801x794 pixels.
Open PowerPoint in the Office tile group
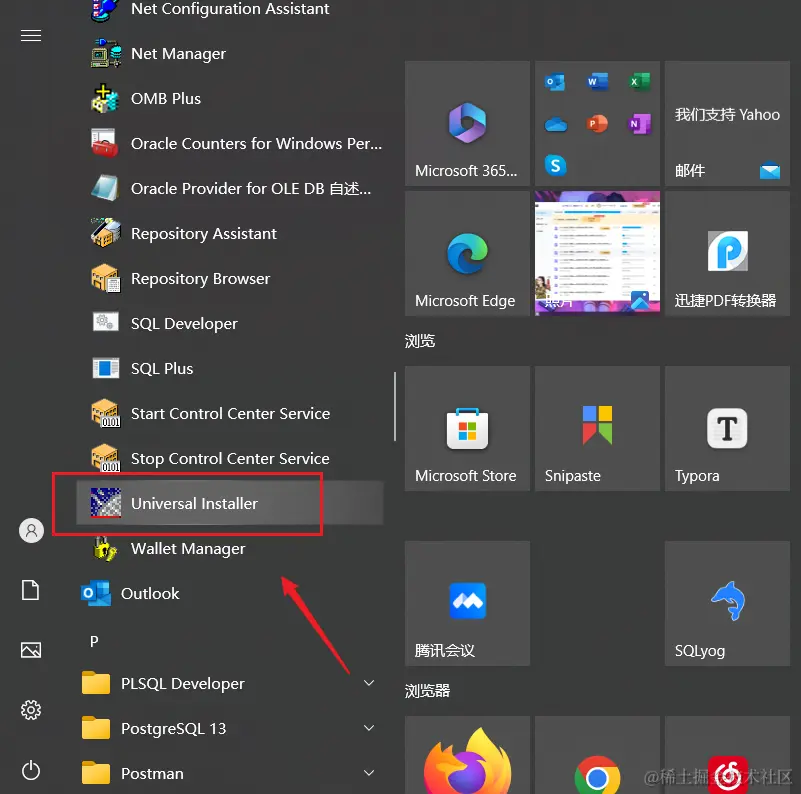pos(597,124)
